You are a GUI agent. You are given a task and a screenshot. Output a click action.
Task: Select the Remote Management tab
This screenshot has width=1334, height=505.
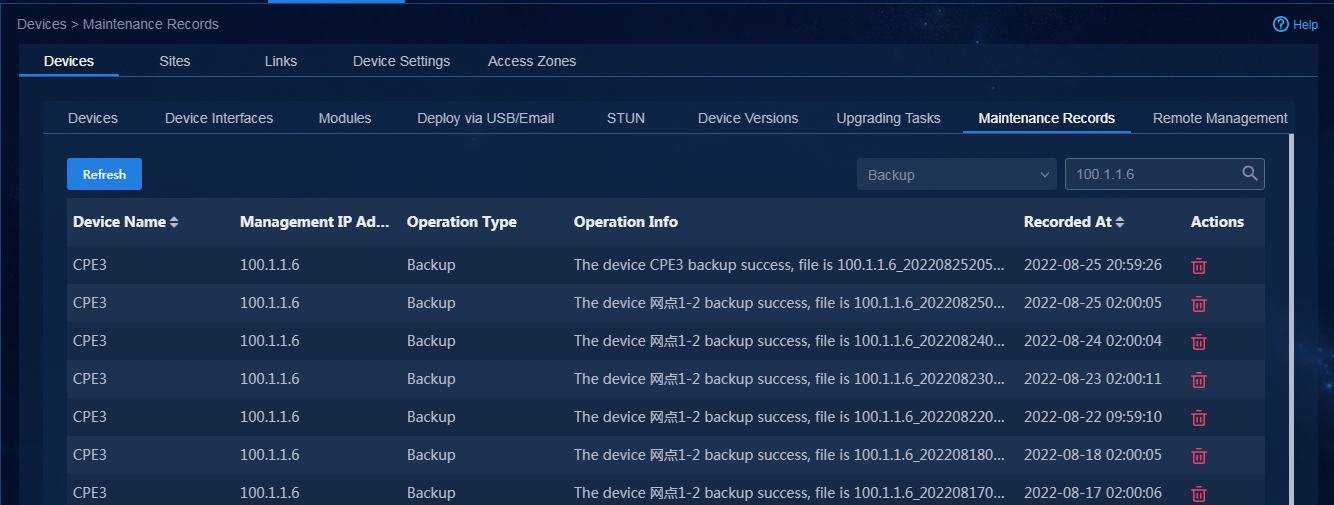[1220, 118]
